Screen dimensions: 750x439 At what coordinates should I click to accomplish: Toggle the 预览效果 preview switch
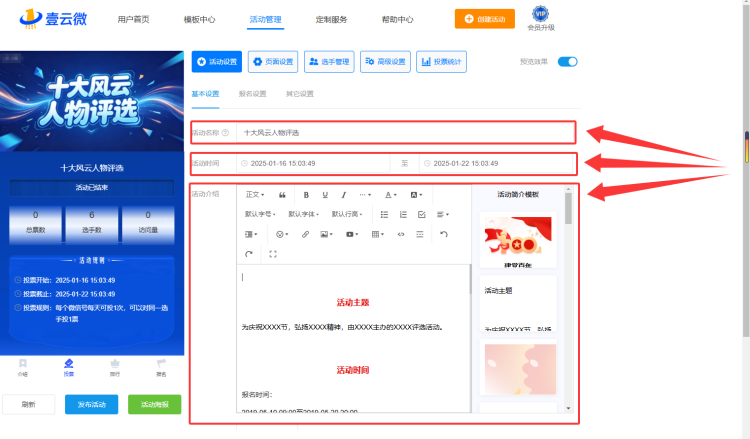click(x=567, y=62)
